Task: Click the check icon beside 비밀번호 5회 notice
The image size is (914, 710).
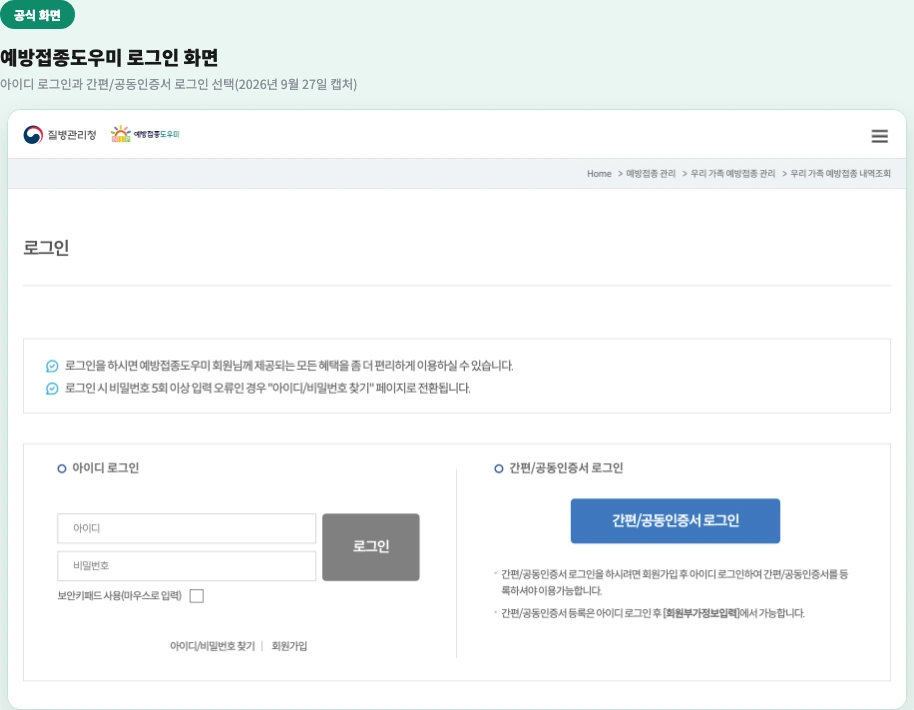Action: click(x=52, y=388)
